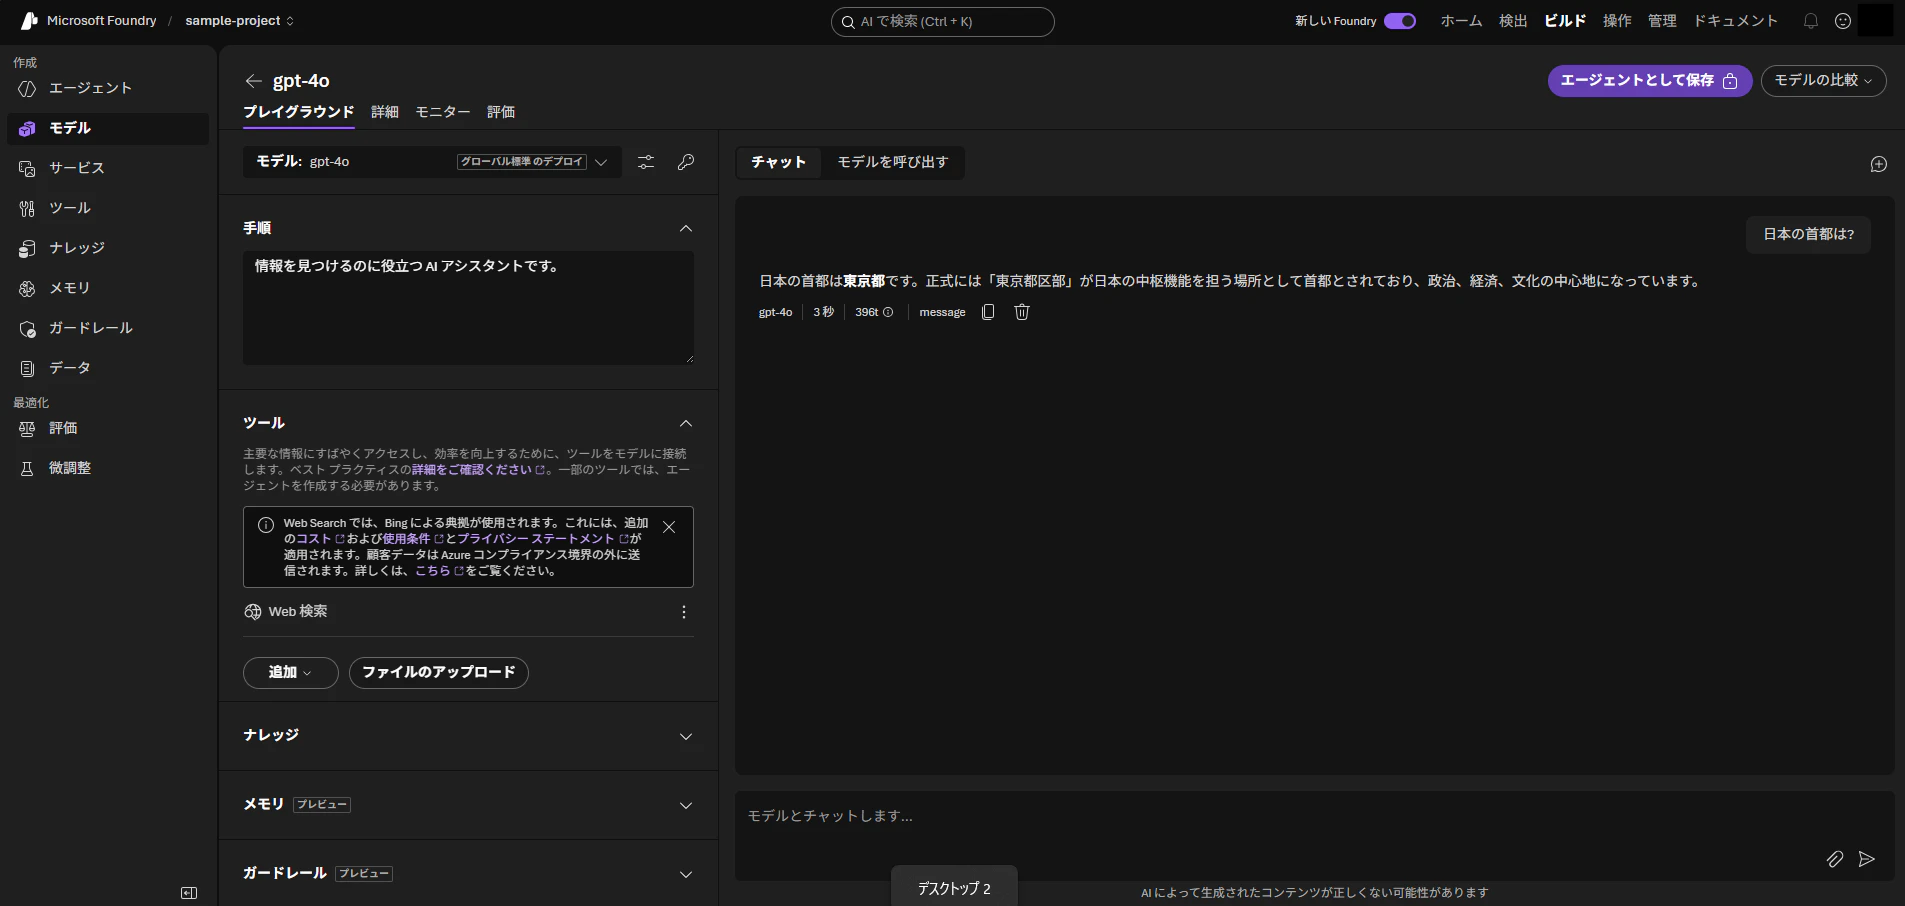Go to ホーム in top navigation
This screenshot has width=1905, height=906.
pyautogui.click(x=1462, y=21)
